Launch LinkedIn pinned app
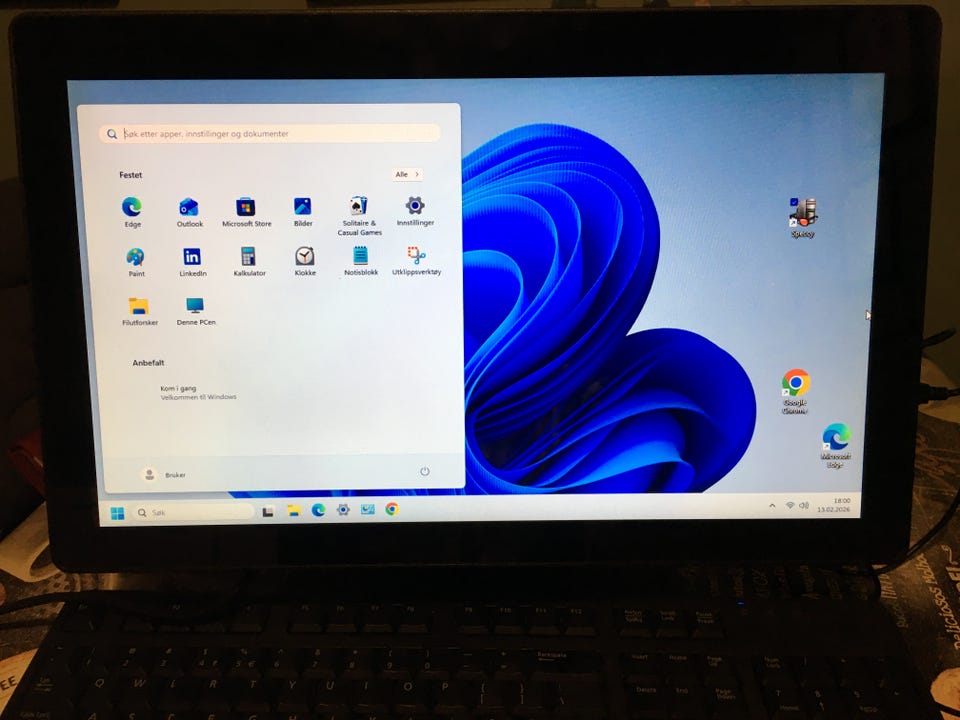The image size is (960, 720). click(192, 262)
